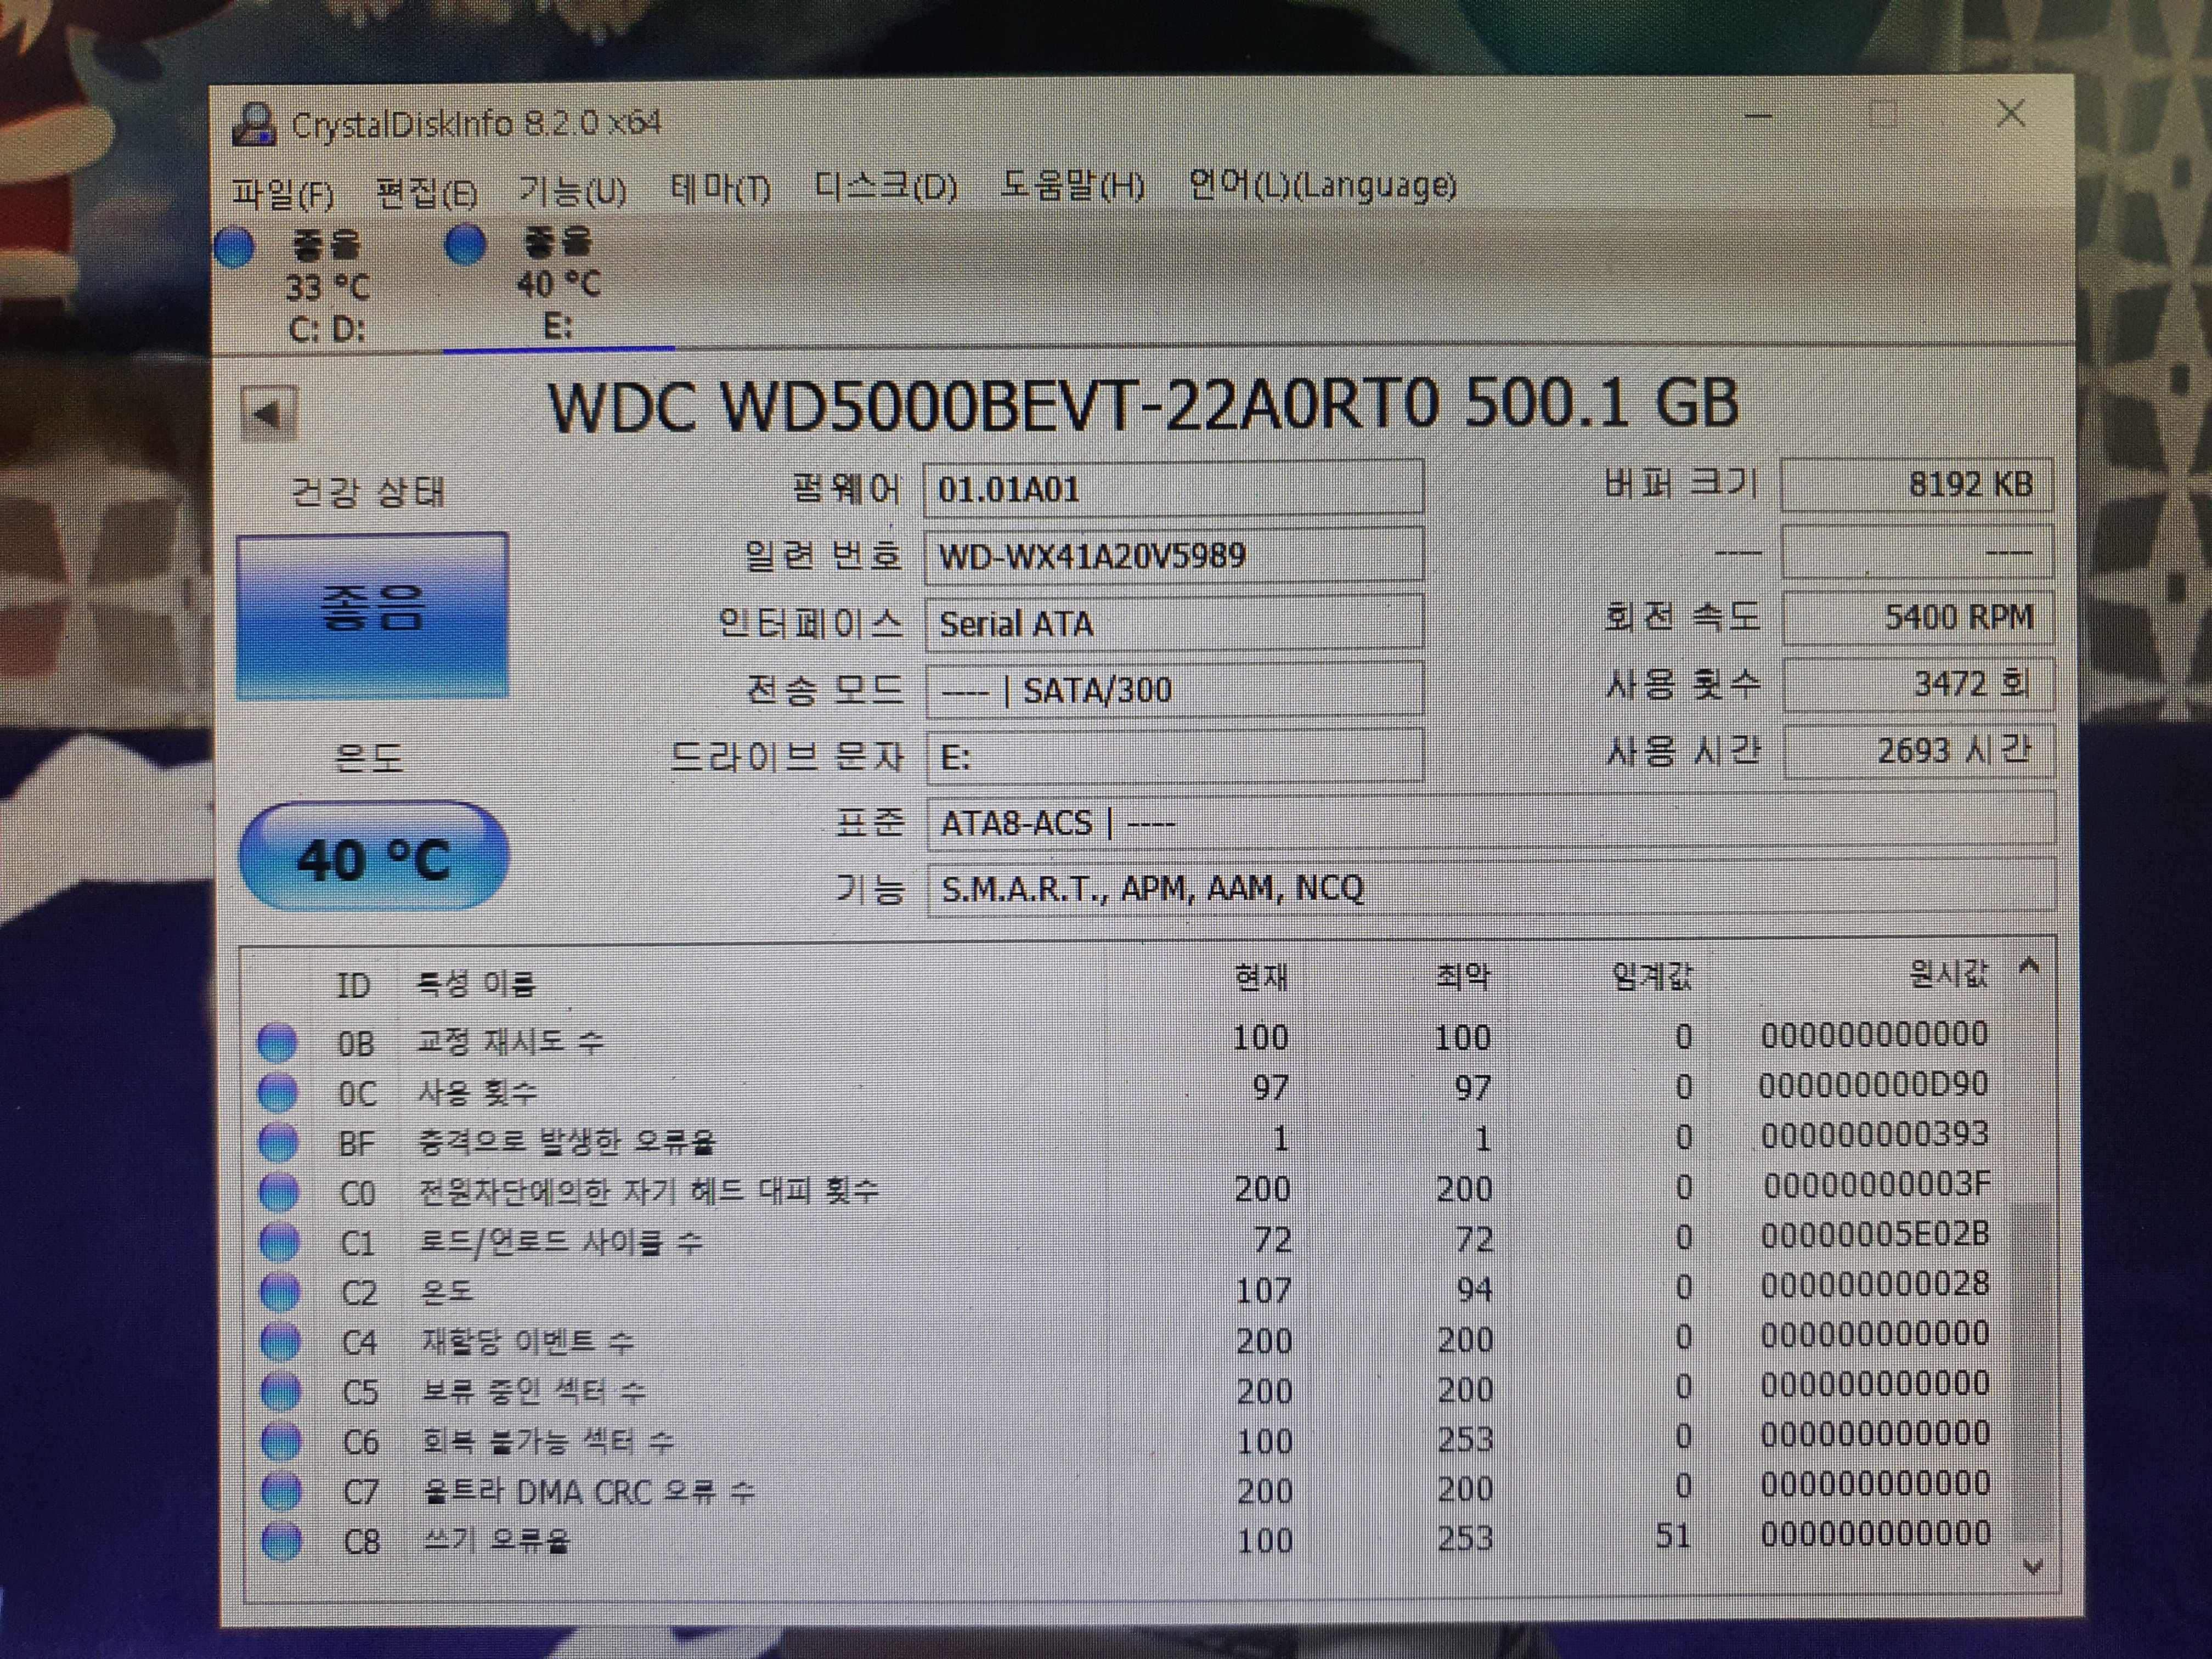This screenshot has height=1659, width=2212.
Task: Select the E: disk tab at 40 °C
Action: pos(558,284)
